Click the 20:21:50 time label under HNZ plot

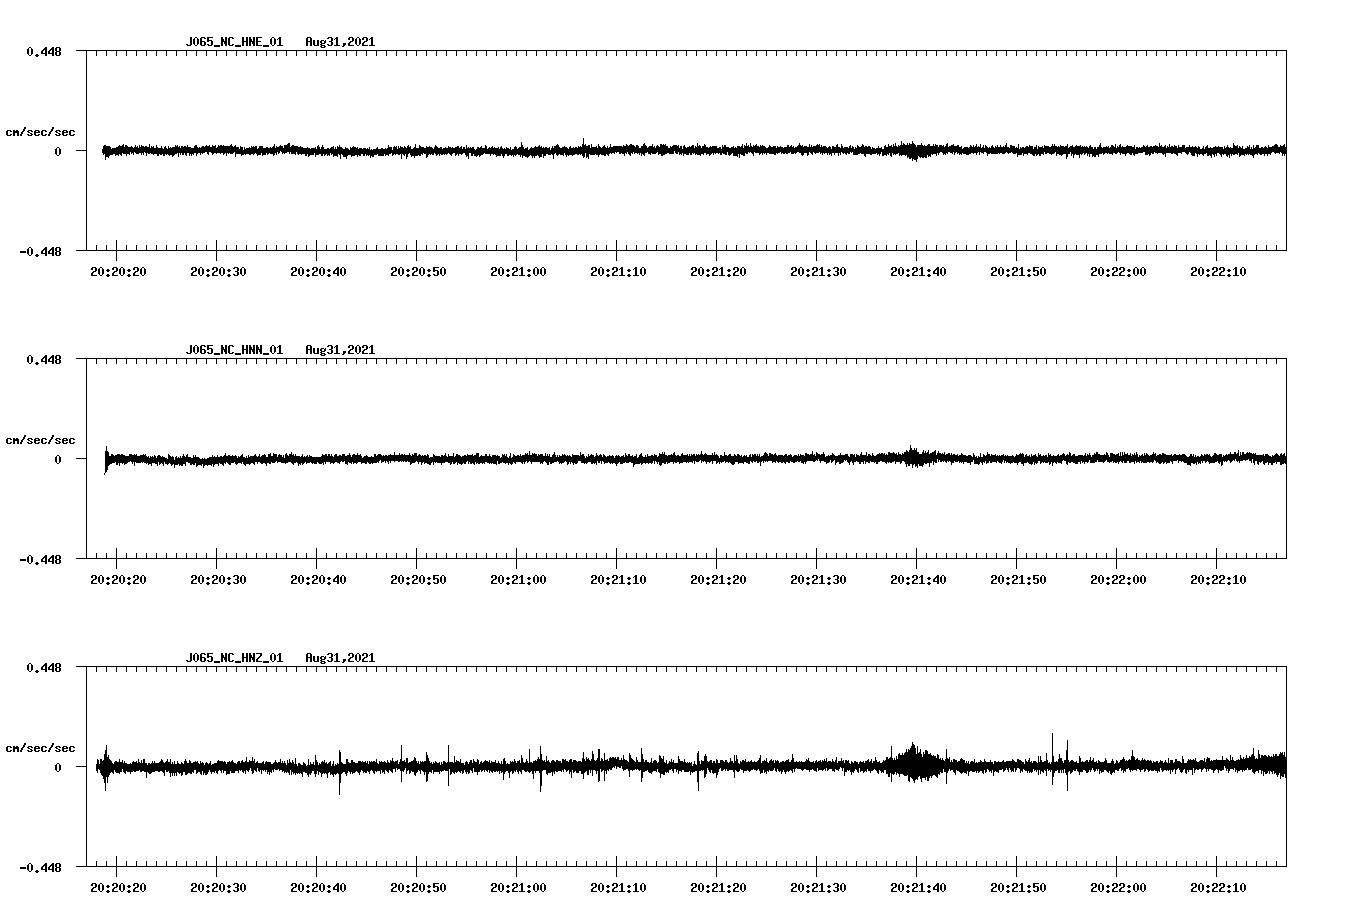point(1018,888)
